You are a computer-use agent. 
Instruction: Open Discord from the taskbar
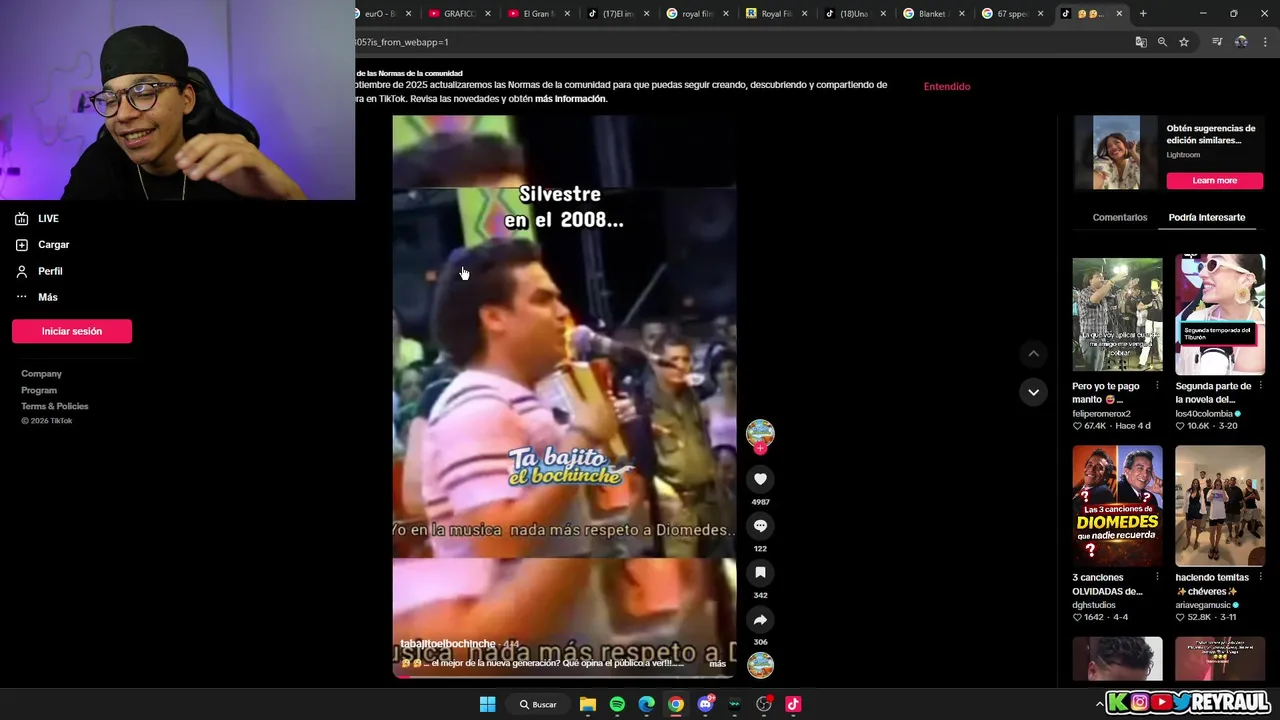[x=705, y=704]
